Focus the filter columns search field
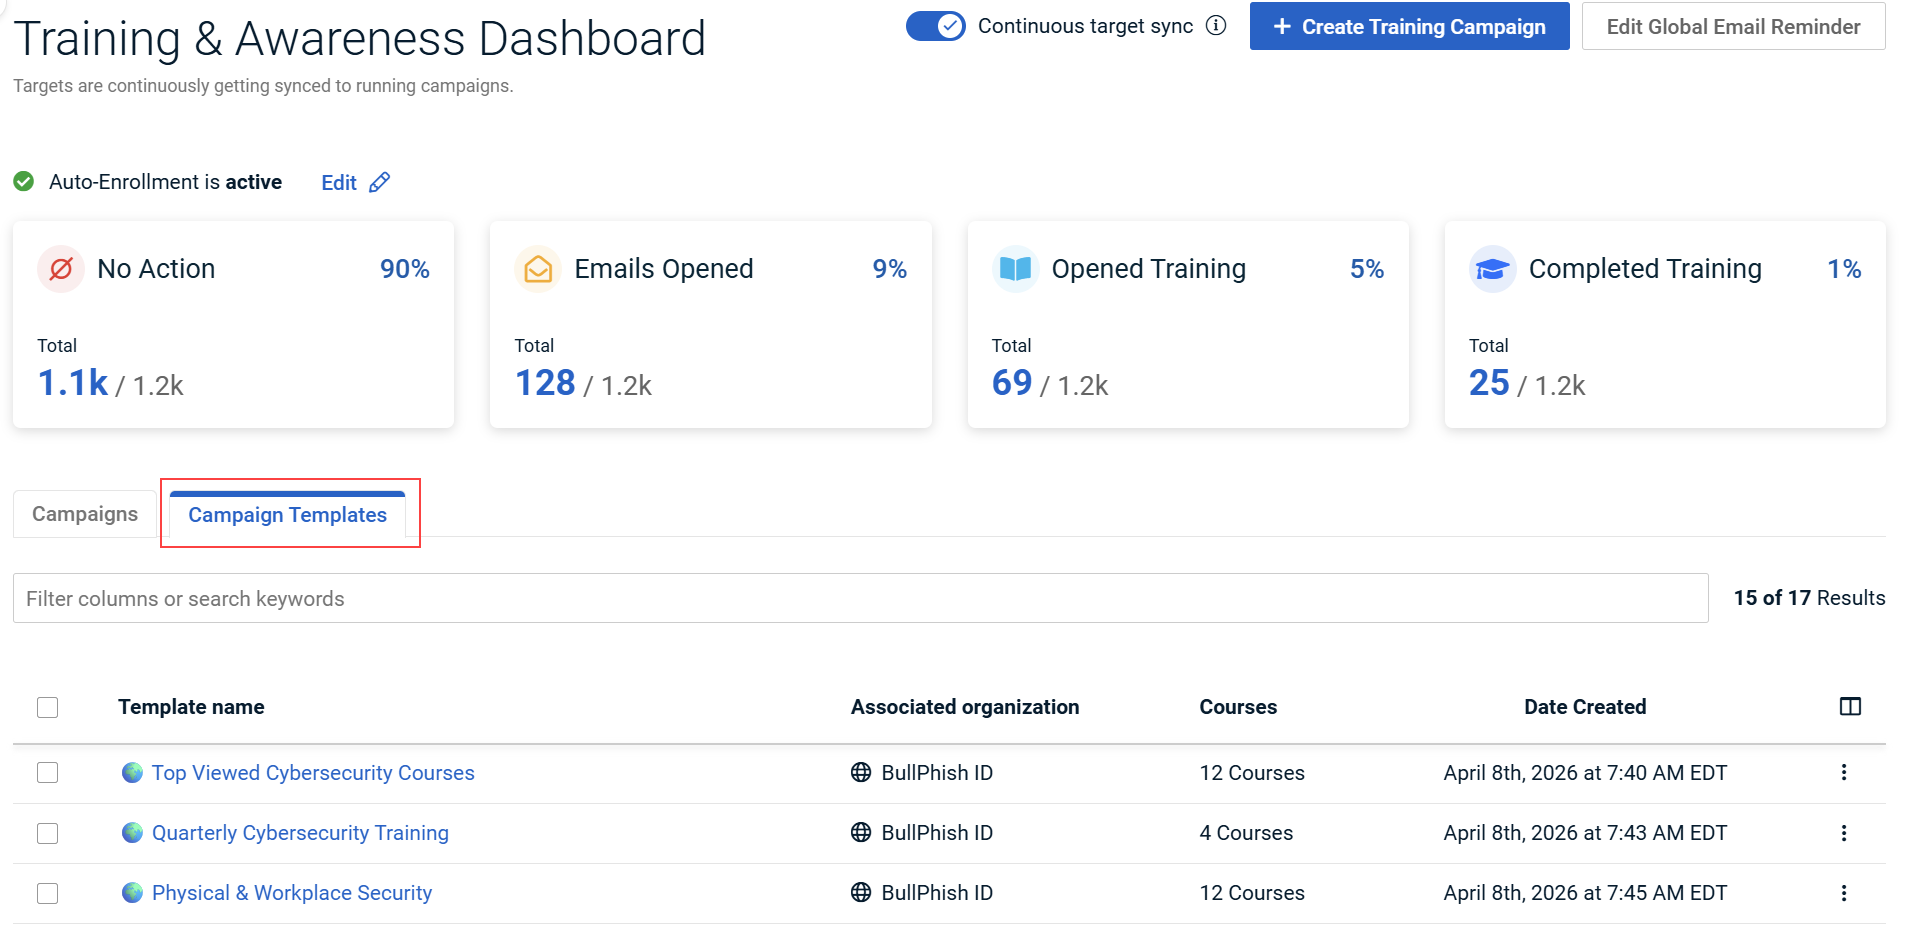This screenshot has width=1909, height=926. [860, 598]
